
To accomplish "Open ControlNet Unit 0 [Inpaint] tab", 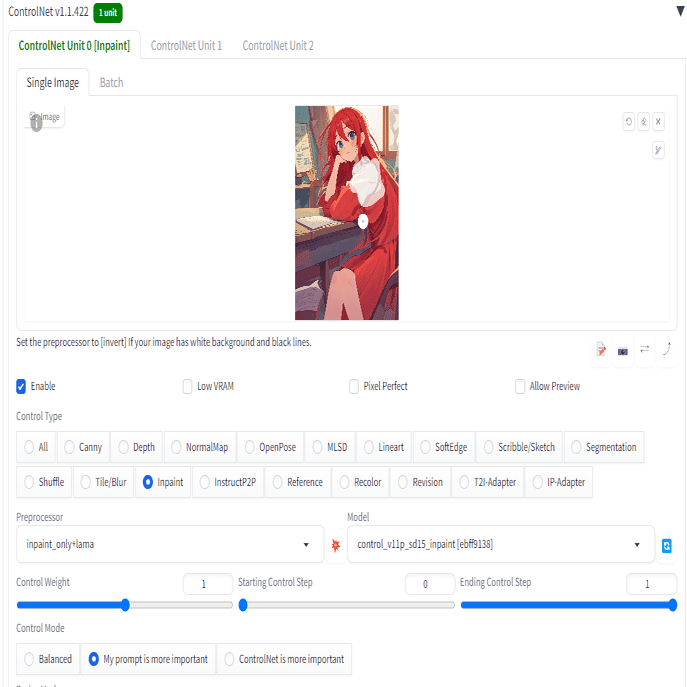I will (74, 46).
